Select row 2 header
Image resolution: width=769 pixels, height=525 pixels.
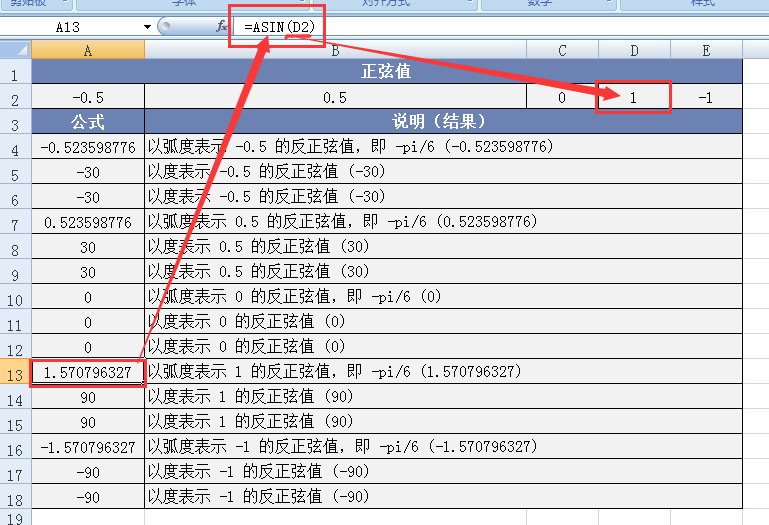pos(15,97)
